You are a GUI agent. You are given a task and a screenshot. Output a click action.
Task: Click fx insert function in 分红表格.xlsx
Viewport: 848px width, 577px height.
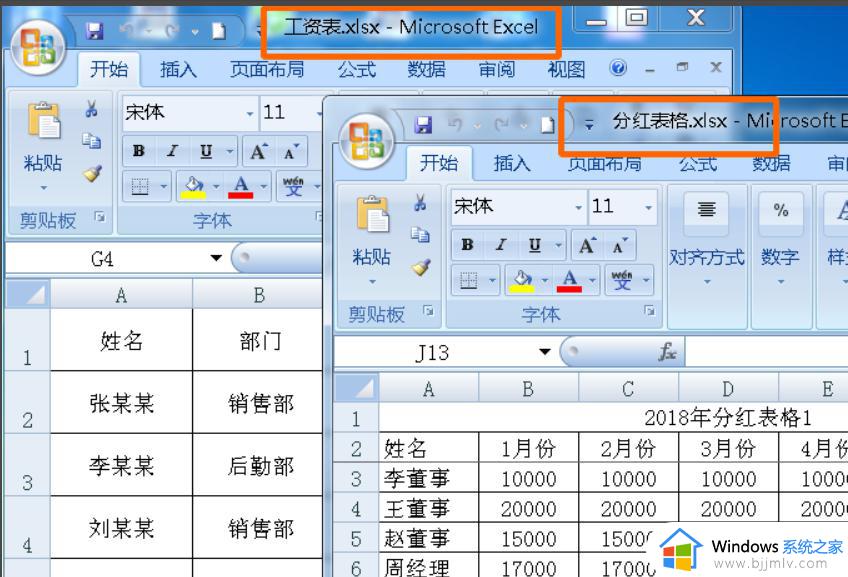667,351
